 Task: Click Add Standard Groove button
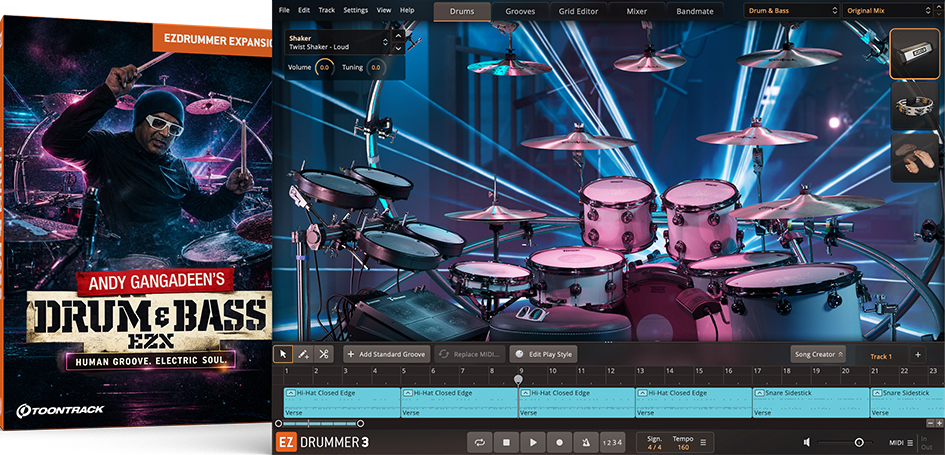386,354
